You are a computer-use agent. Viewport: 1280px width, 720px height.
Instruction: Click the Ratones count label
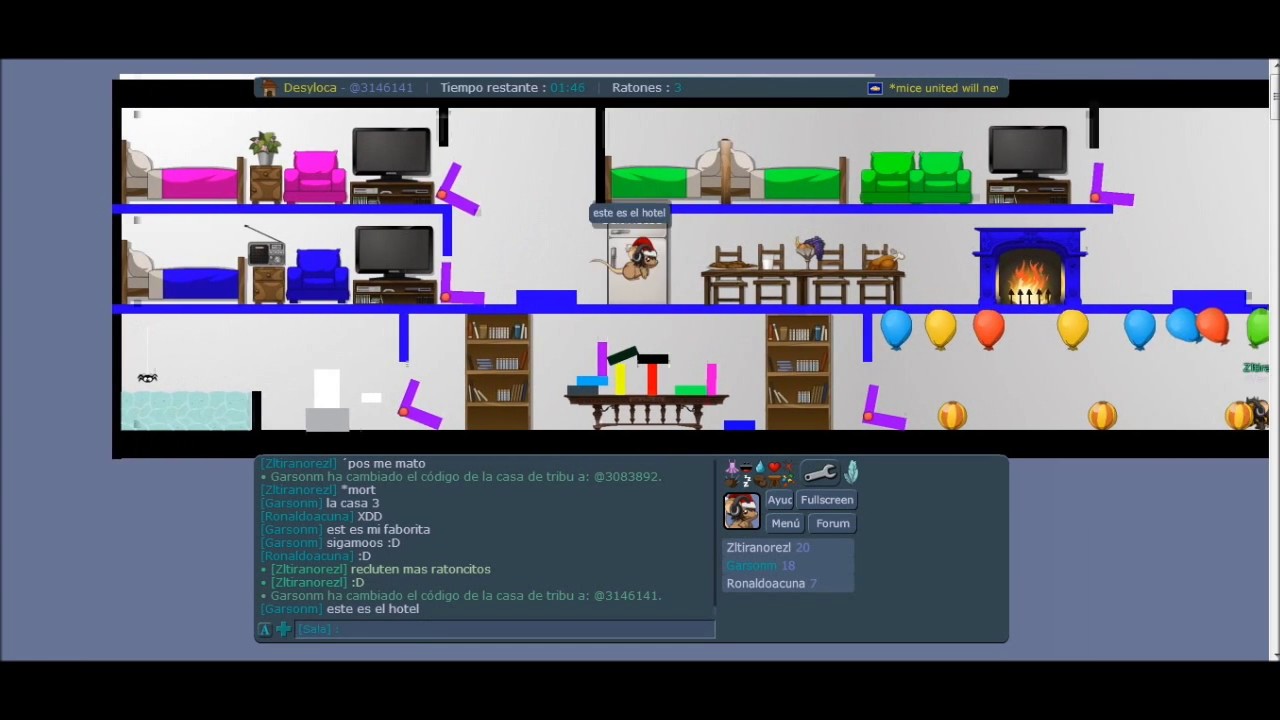coord(647,88)
